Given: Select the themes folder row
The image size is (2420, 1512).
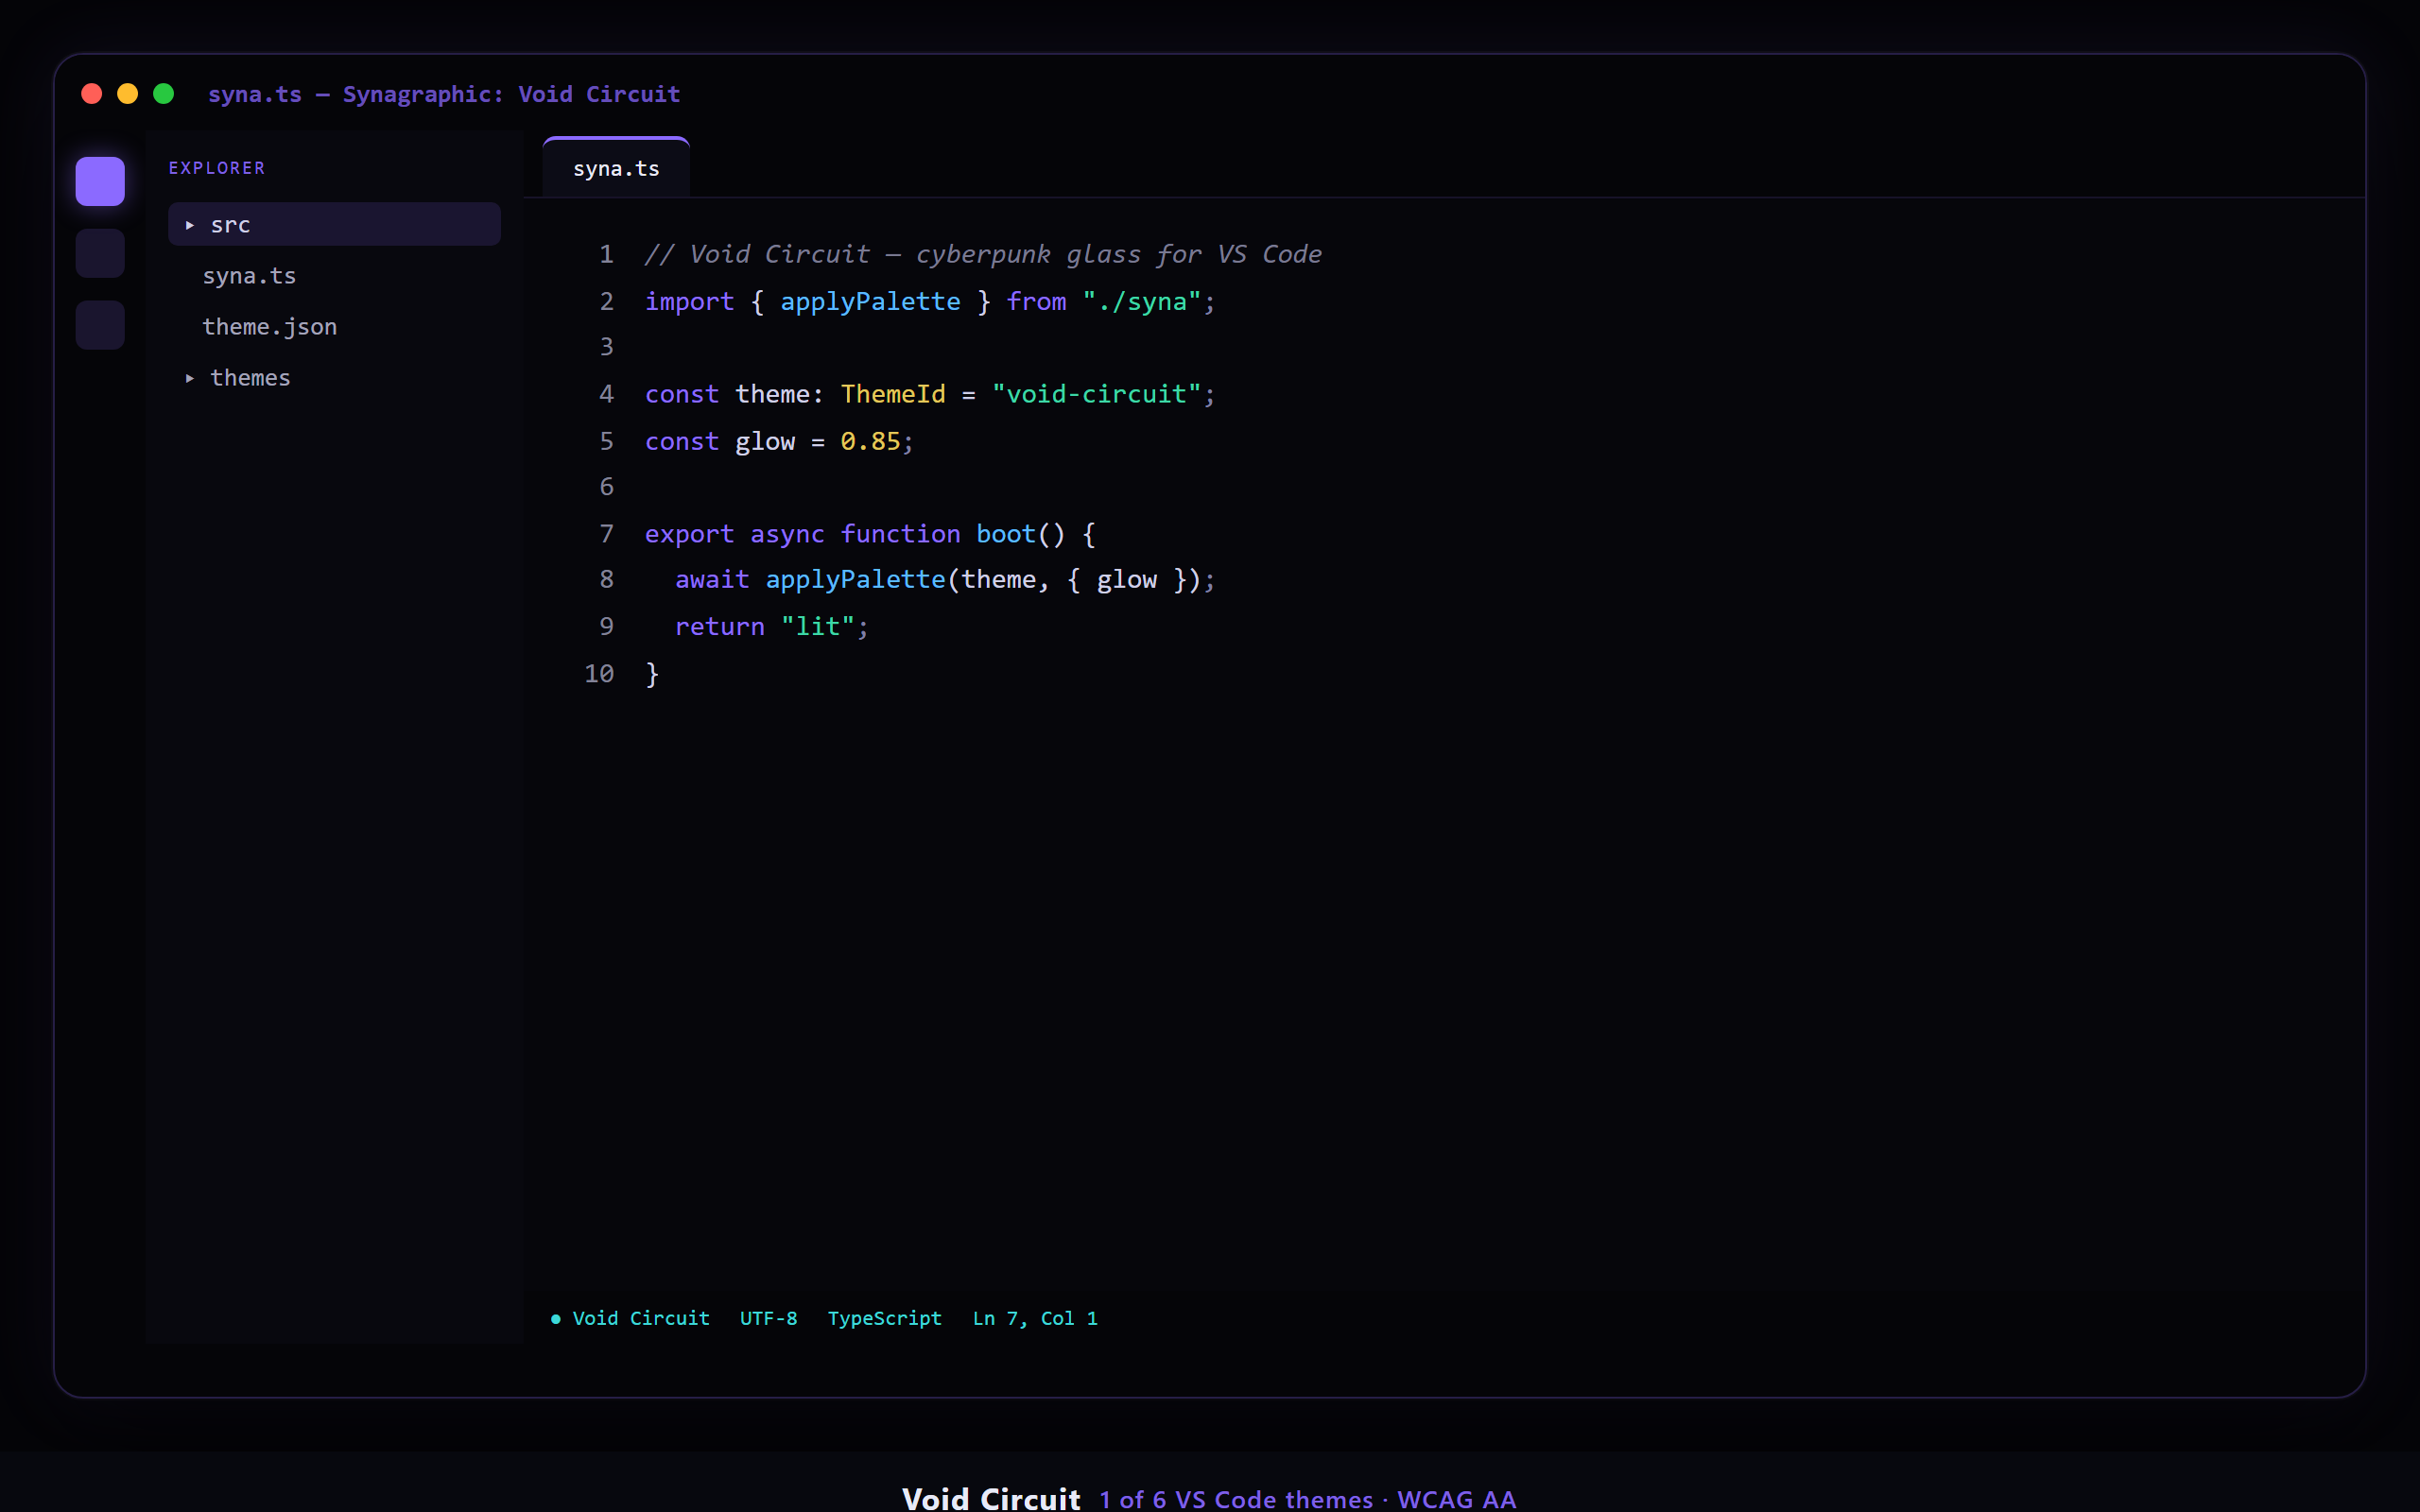Looking at the screenshot, I should (334, 377).
